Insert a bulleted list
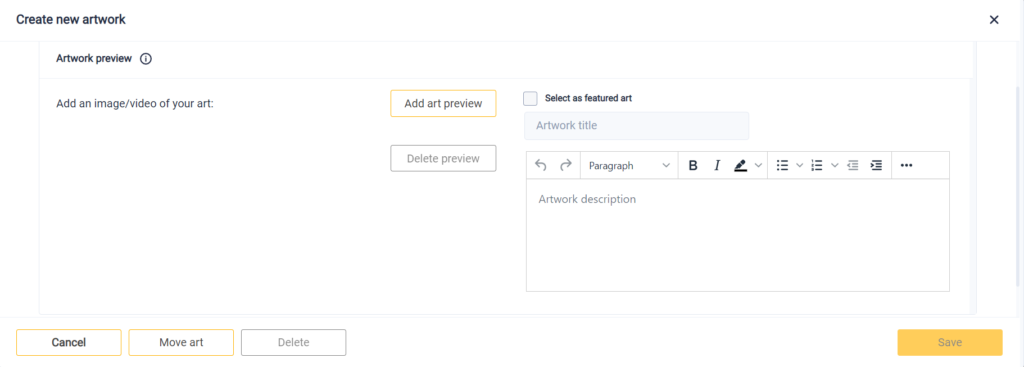The image size is (1024, 367). pos(782,166)
